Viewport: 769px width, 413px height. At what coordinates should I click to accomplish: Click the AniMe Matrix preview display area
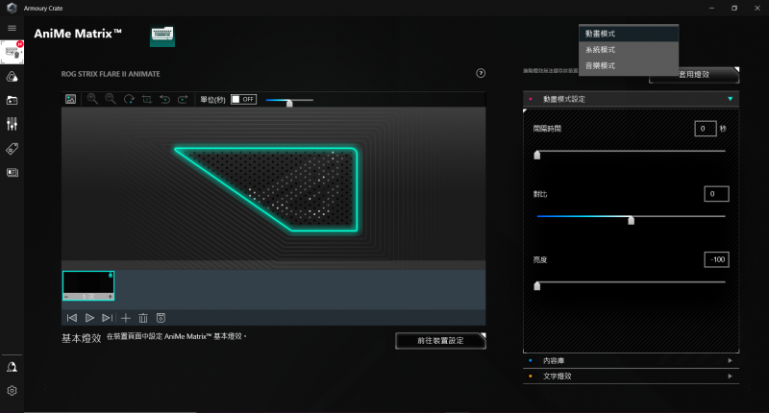(x=274, y=184)
